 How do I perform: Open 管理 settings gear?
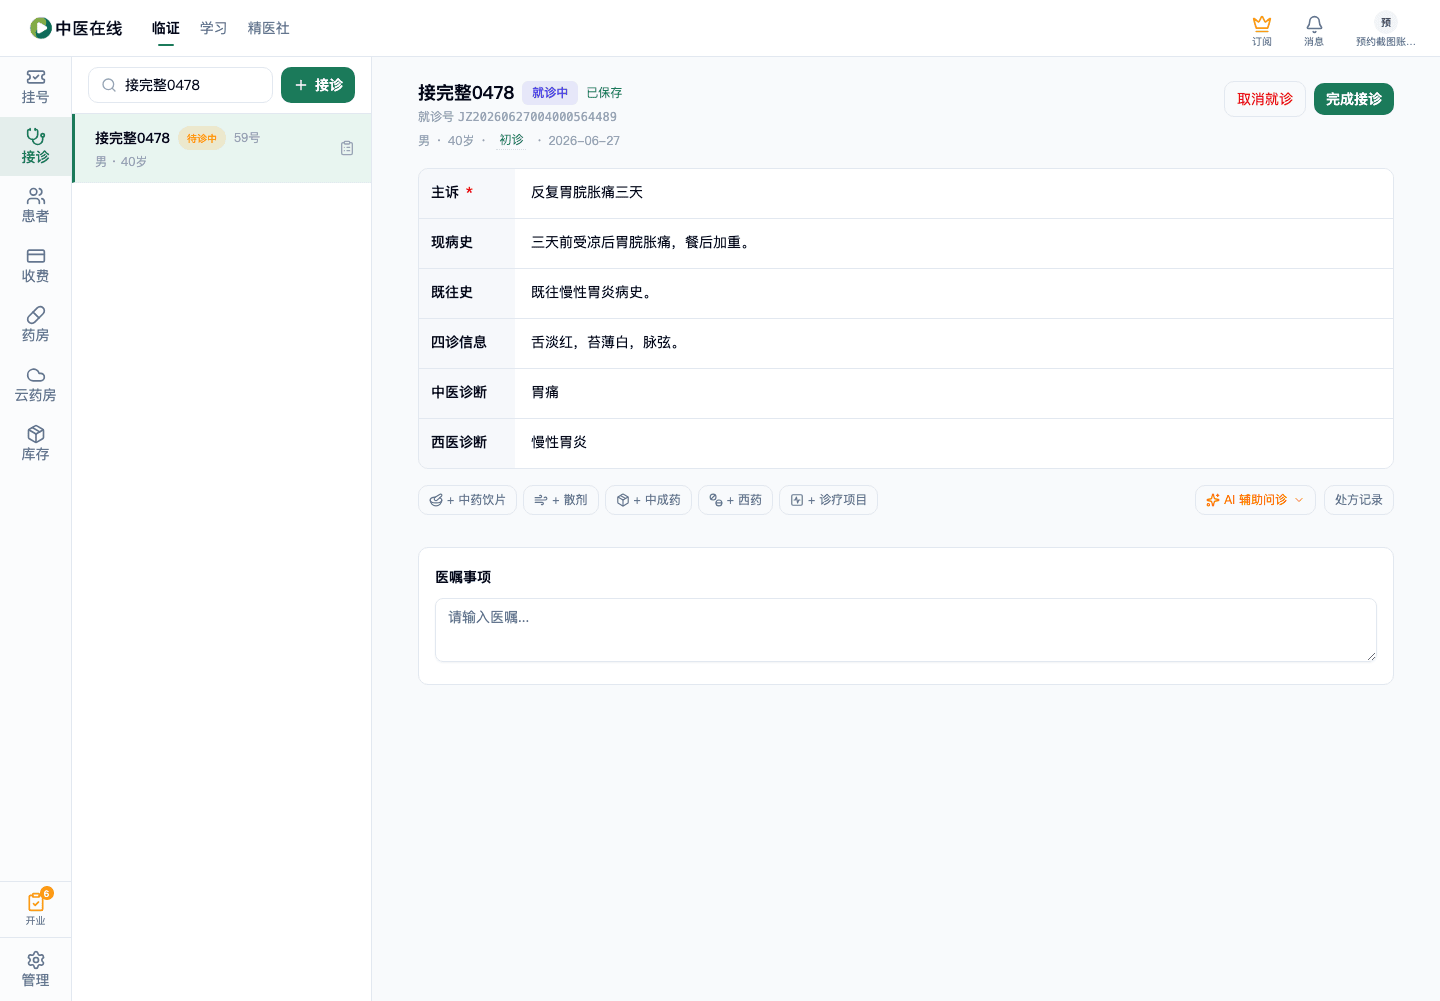click(x=36, y=970)
